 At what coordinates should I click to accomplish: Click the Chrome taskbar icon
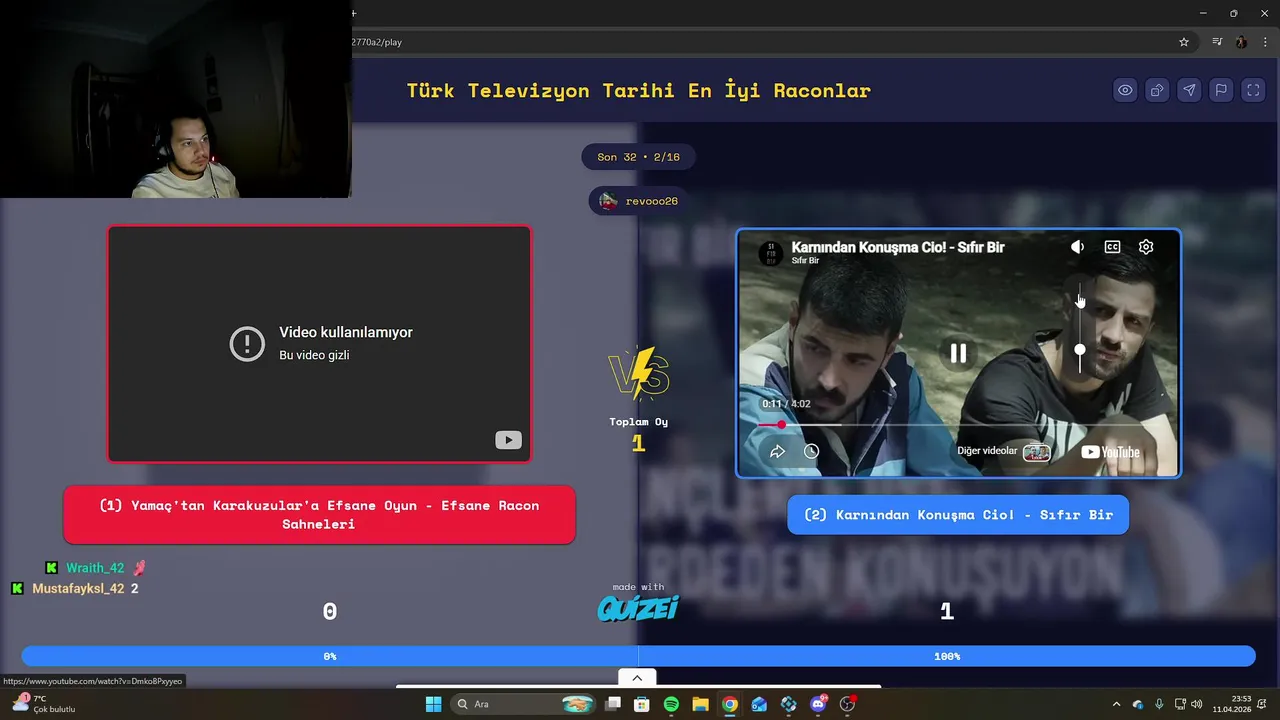(x=730, y=704)
